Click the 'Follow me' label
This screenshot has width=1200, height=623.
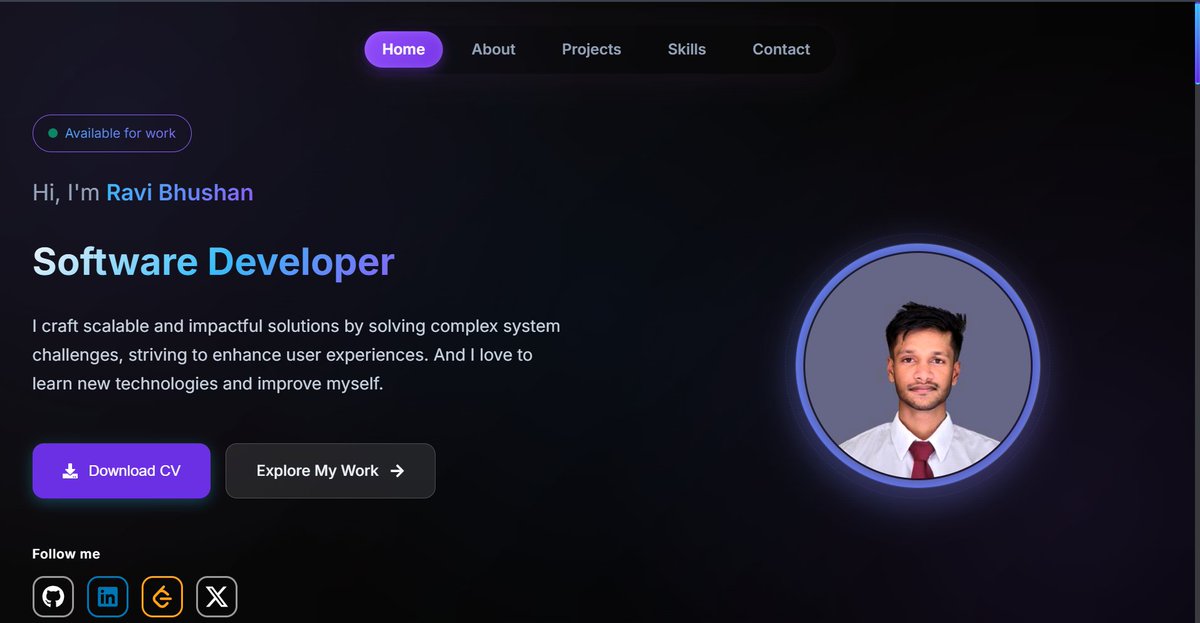coord(66,554)
